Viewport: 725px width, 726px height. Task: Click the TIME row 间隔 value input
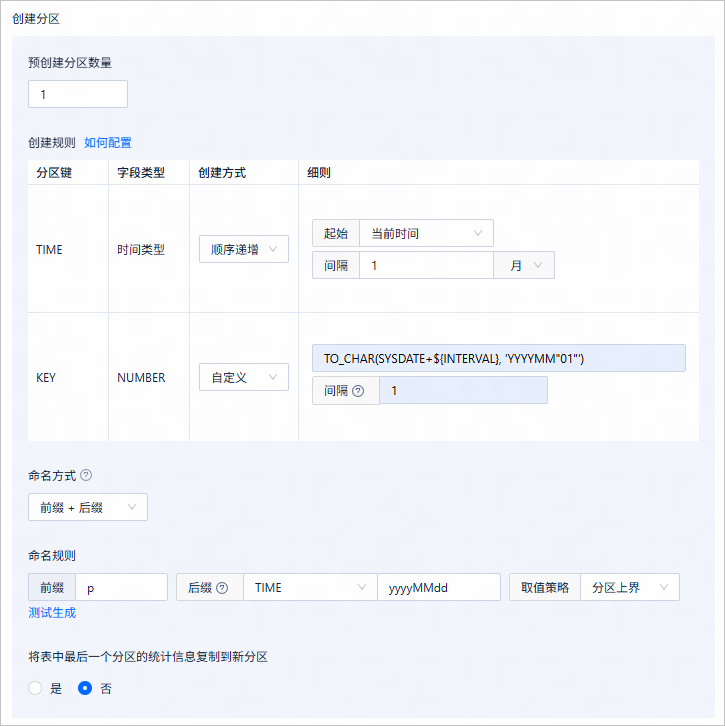(426, 265)
